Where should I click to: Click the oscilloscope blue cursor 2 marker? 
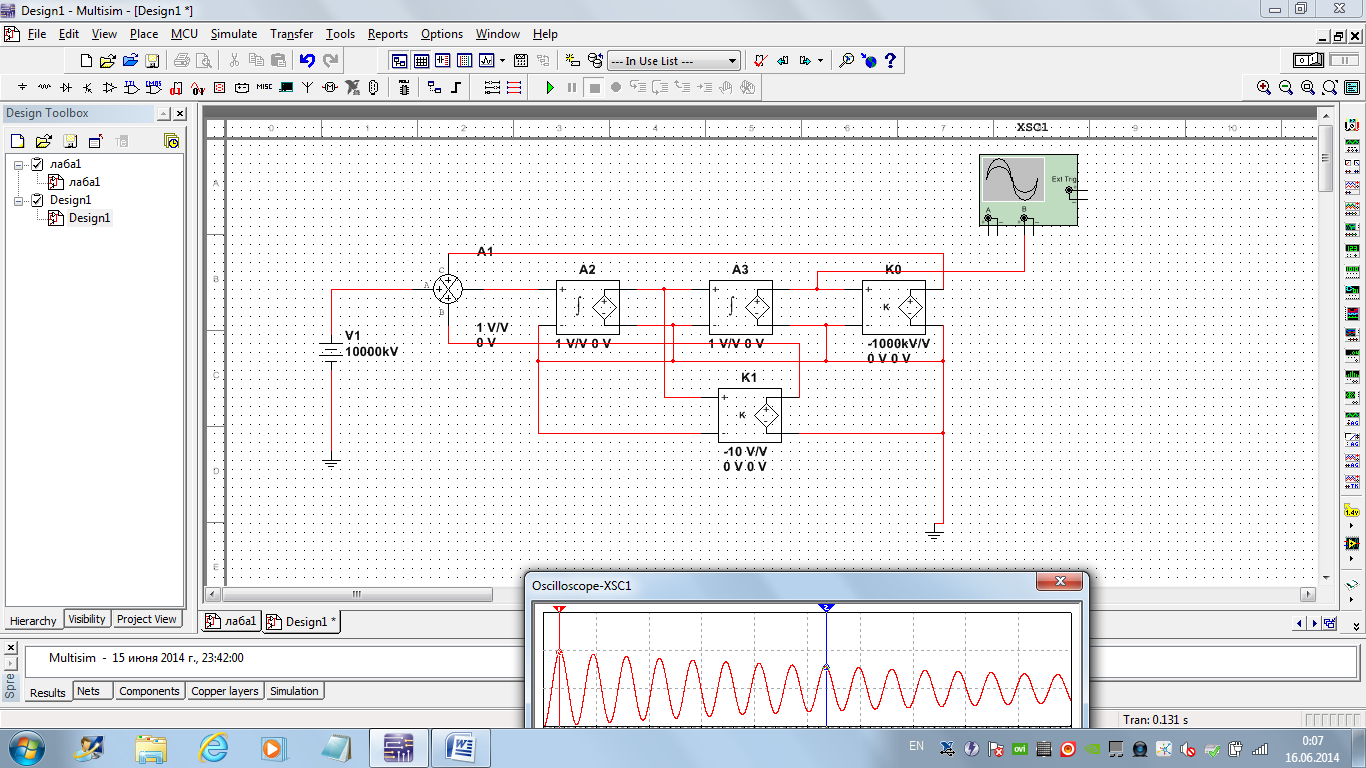(826, 608)
